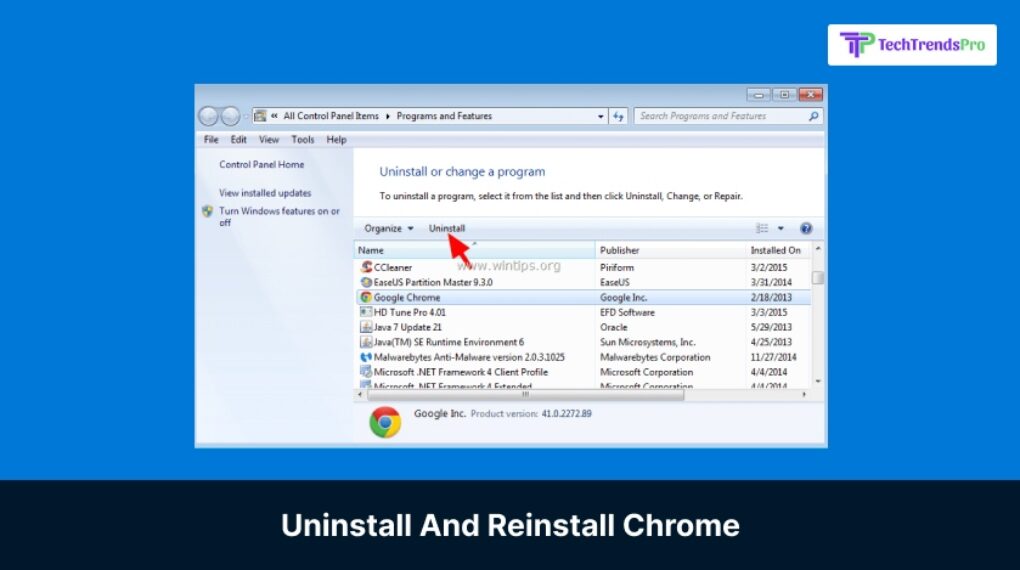The height and width of the screenshot is (570, 1020).
Task: Click the EaseUS Partition Master icon
Action: click(x=366, y=282)
